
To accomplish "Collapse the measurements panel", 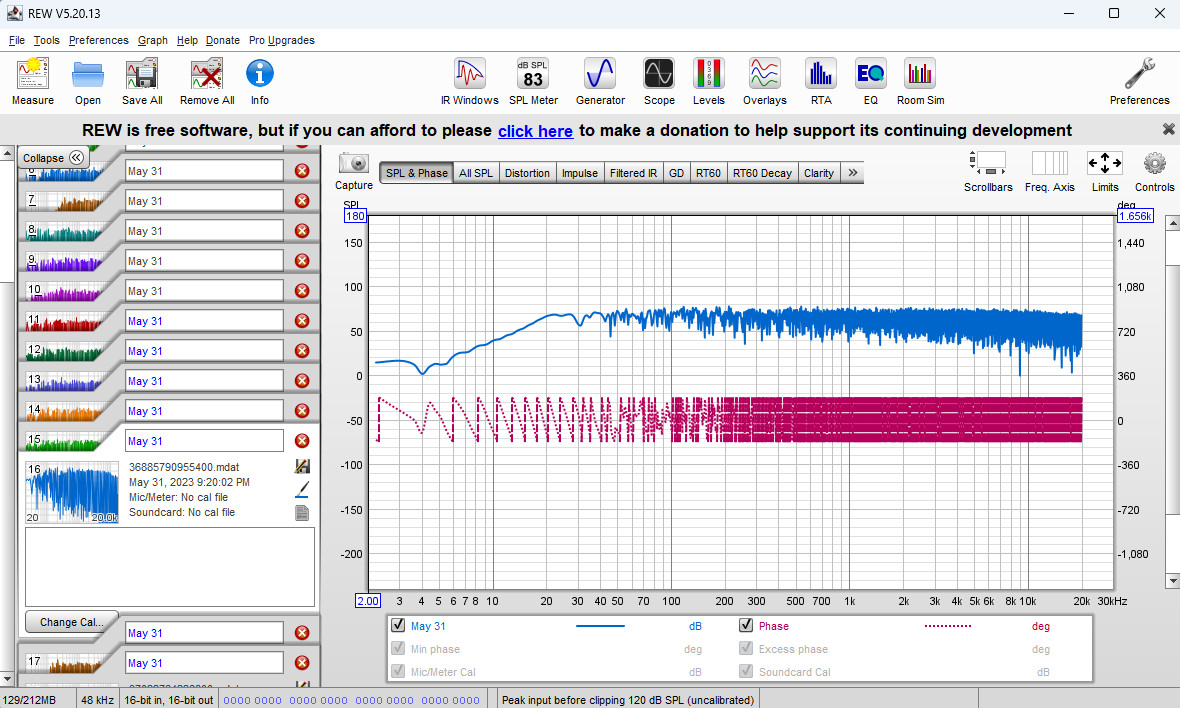I will (53, 157).
